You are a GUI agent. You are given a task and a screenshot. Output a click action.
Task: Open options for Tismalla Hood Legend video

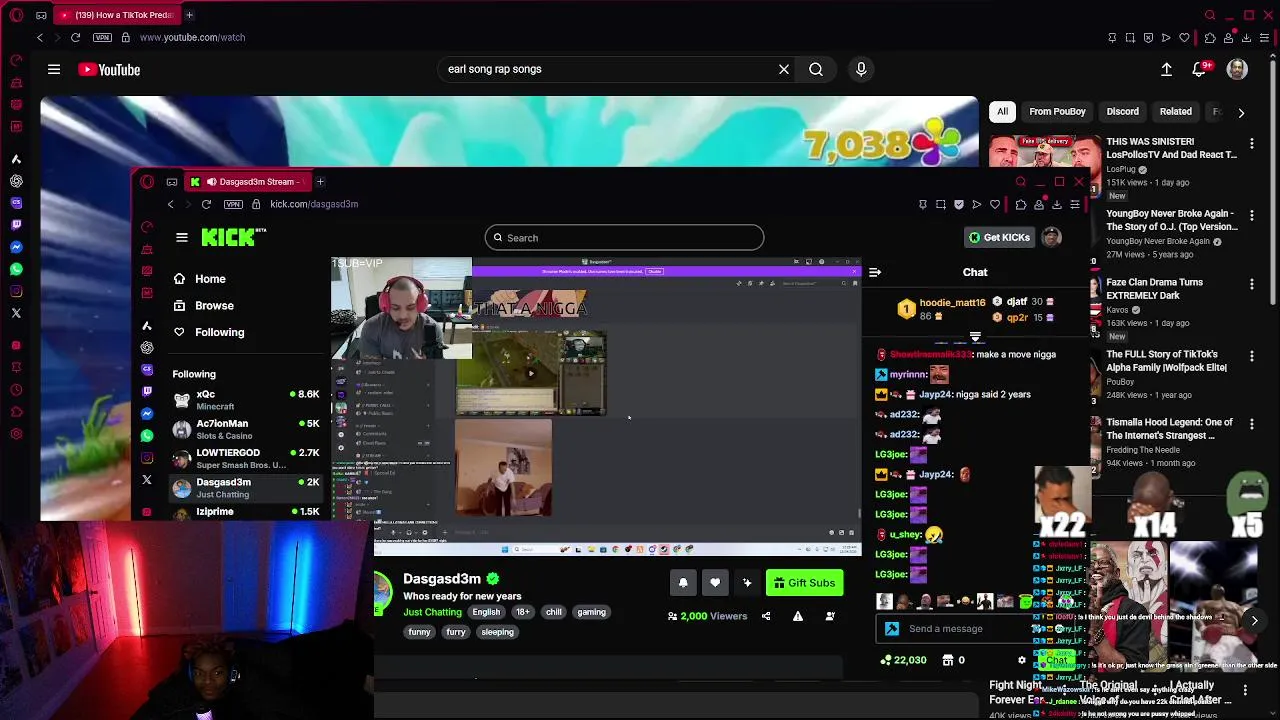point(1251,424)
